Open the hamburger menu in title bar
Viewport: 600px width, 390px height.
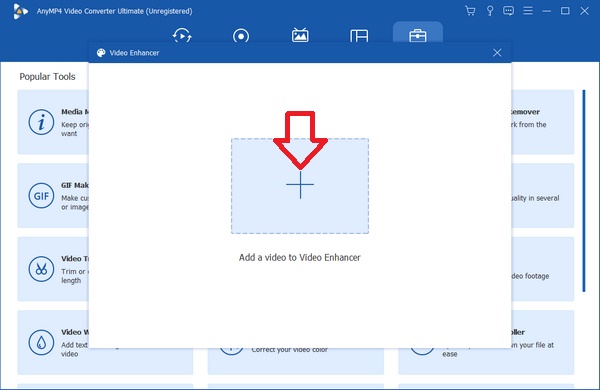[528, 11]
